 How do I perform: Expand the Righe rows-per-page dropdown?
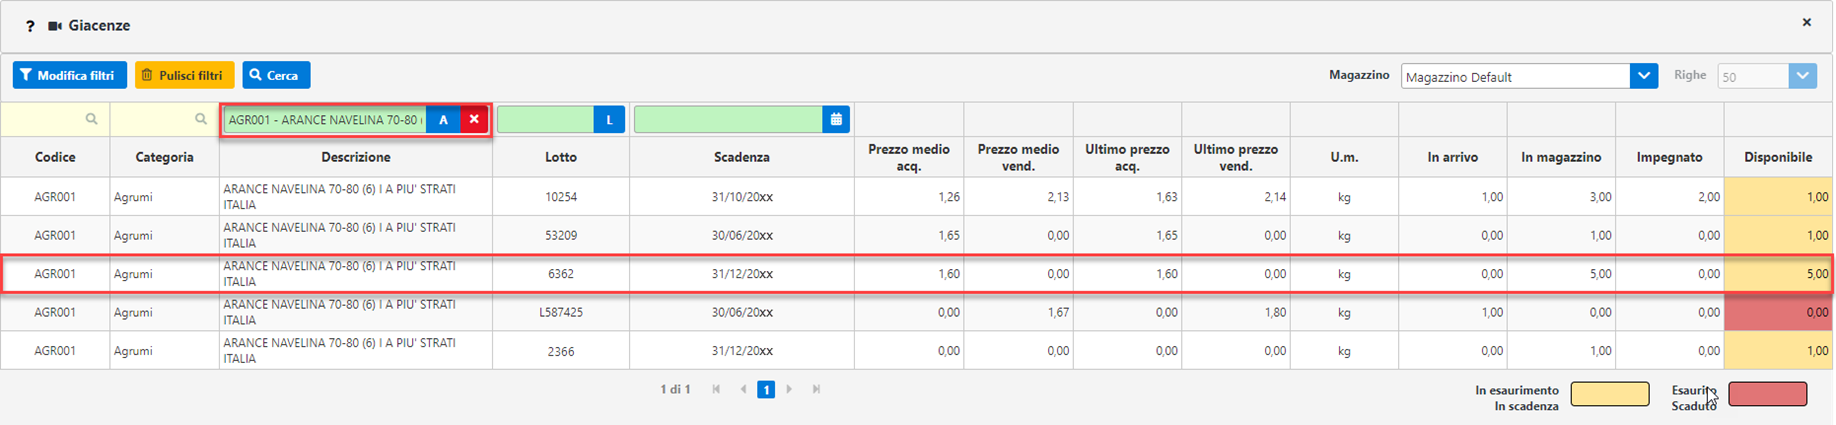[1802, 76]
